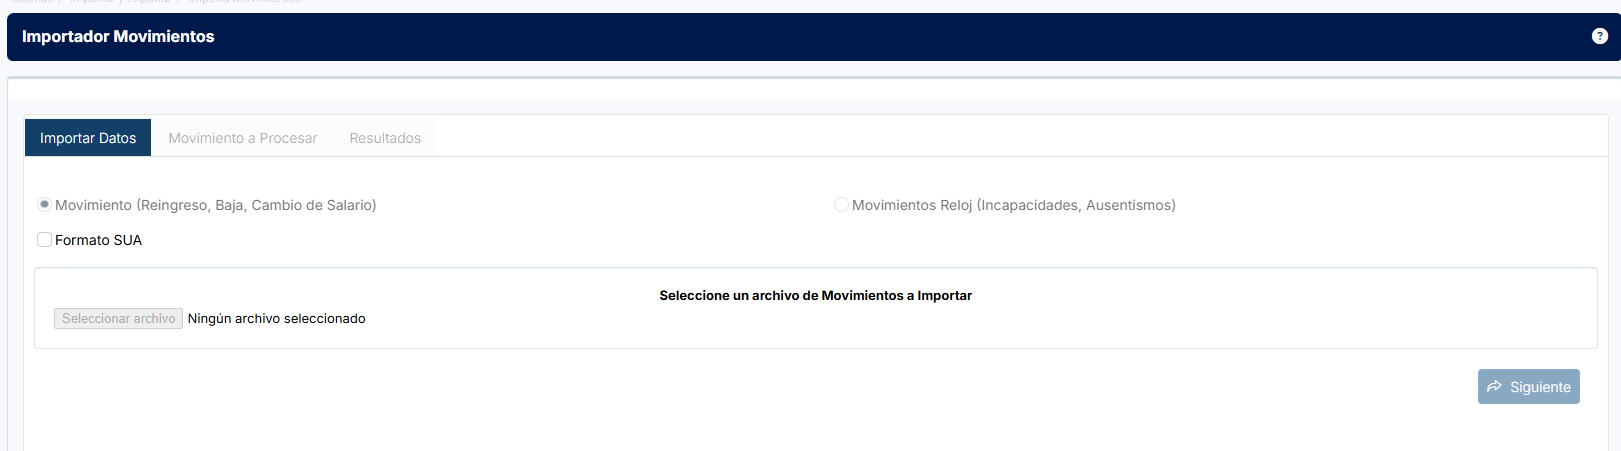Open the help question mark icon
Image resolution: width=1621 pixels, height=451 pixels.
pyautogui.click(x=1599, y=36)
